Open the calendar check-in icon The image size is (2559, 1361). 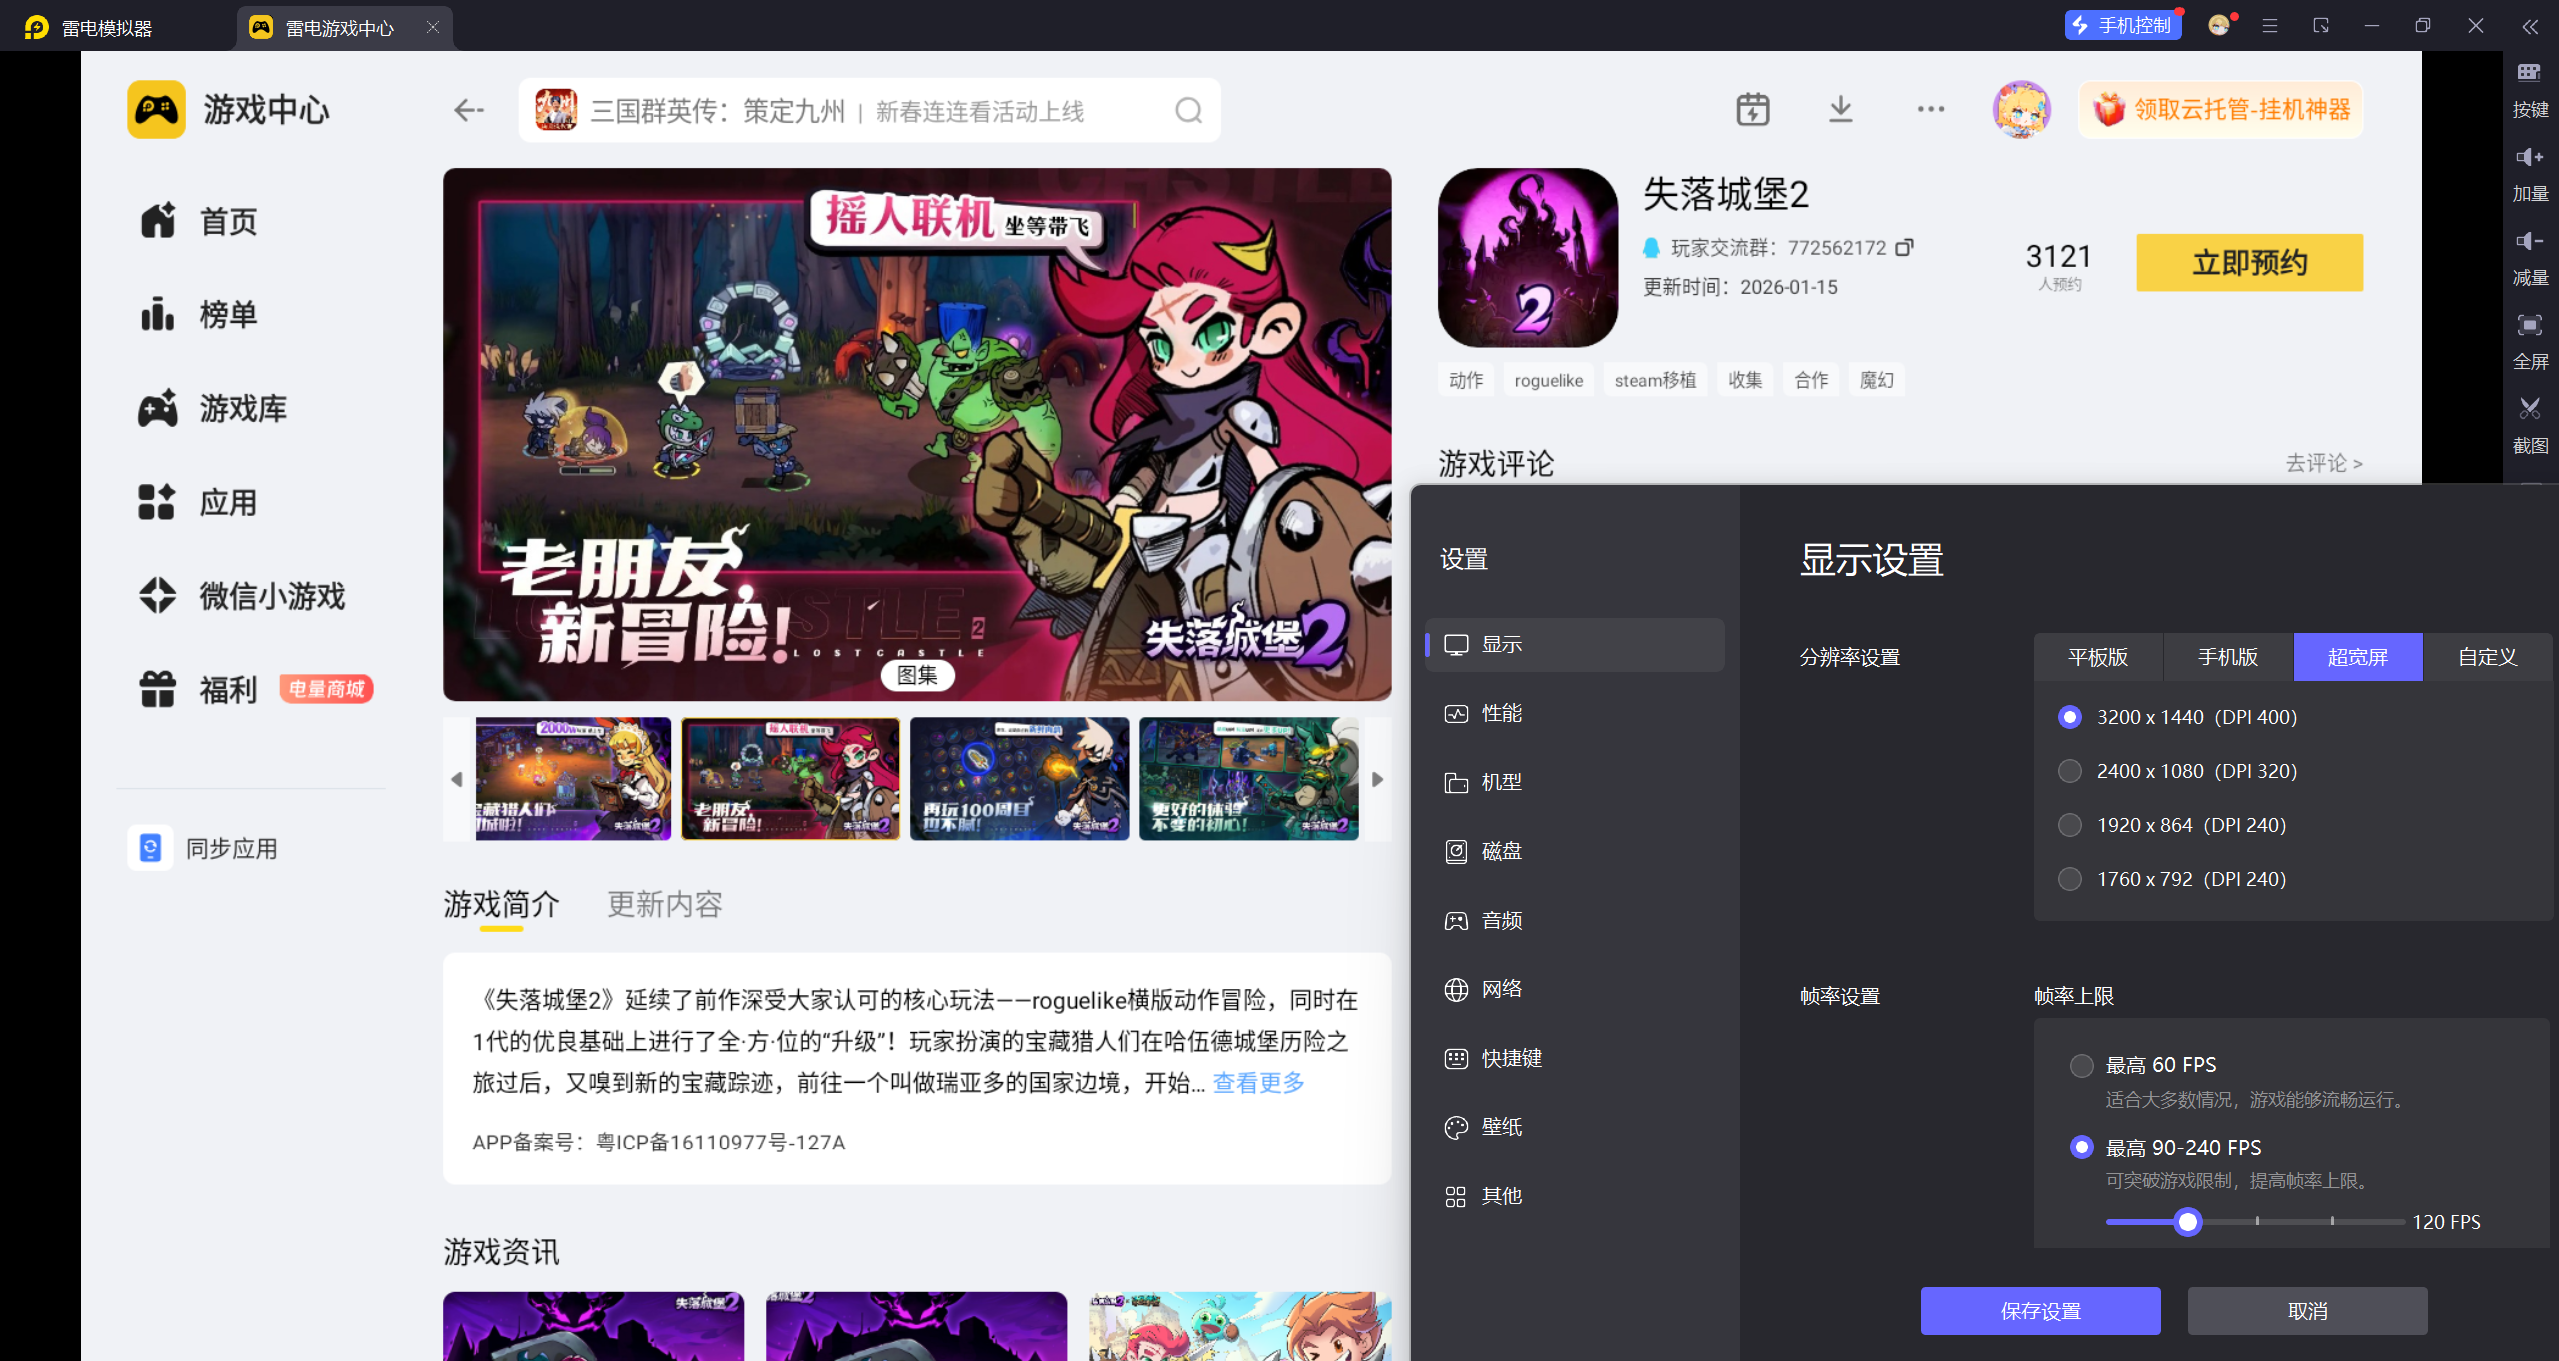(x=1752, y=109)
